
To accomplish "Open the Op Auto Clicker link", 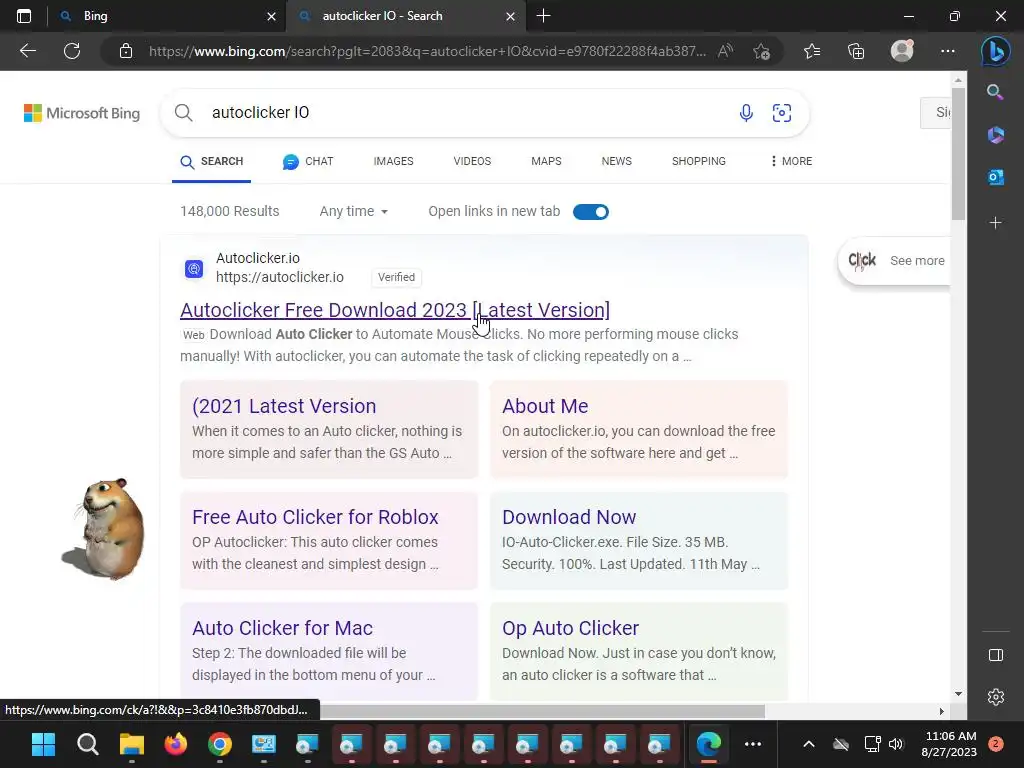I will [x=570, y=628].
